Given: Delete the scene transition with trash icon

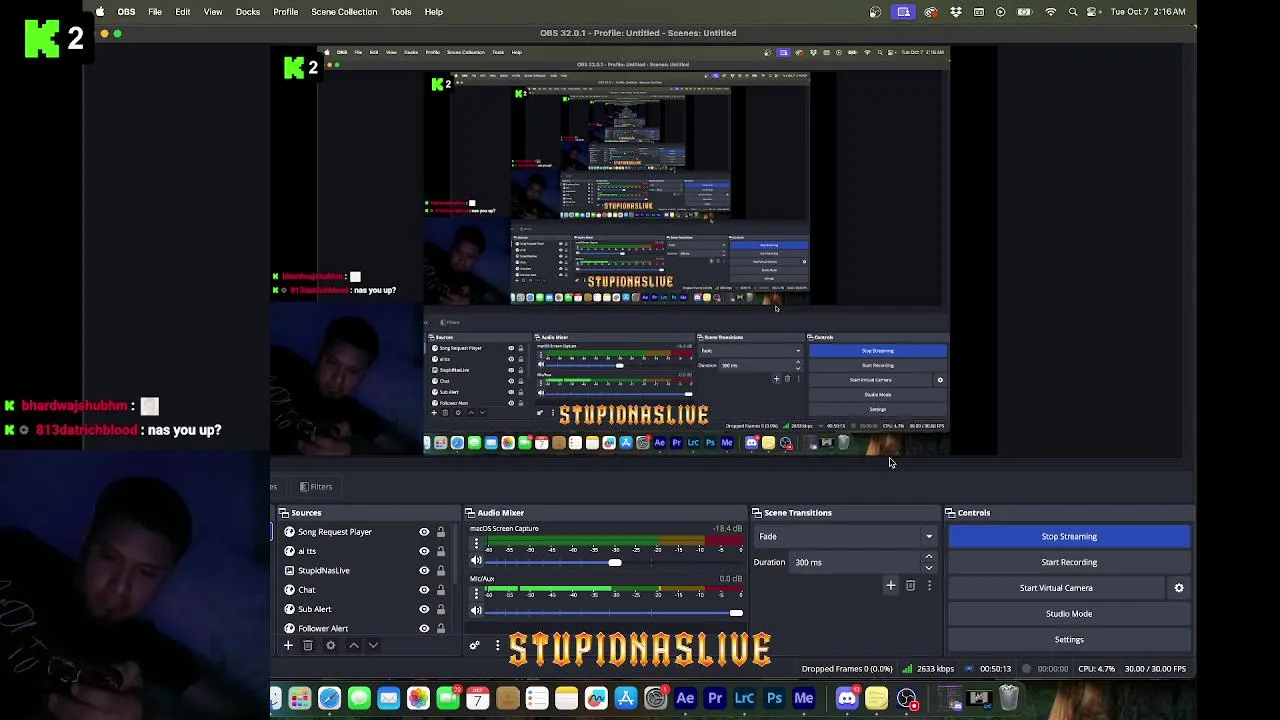Looking at the screenshot, I should (910, 586).
